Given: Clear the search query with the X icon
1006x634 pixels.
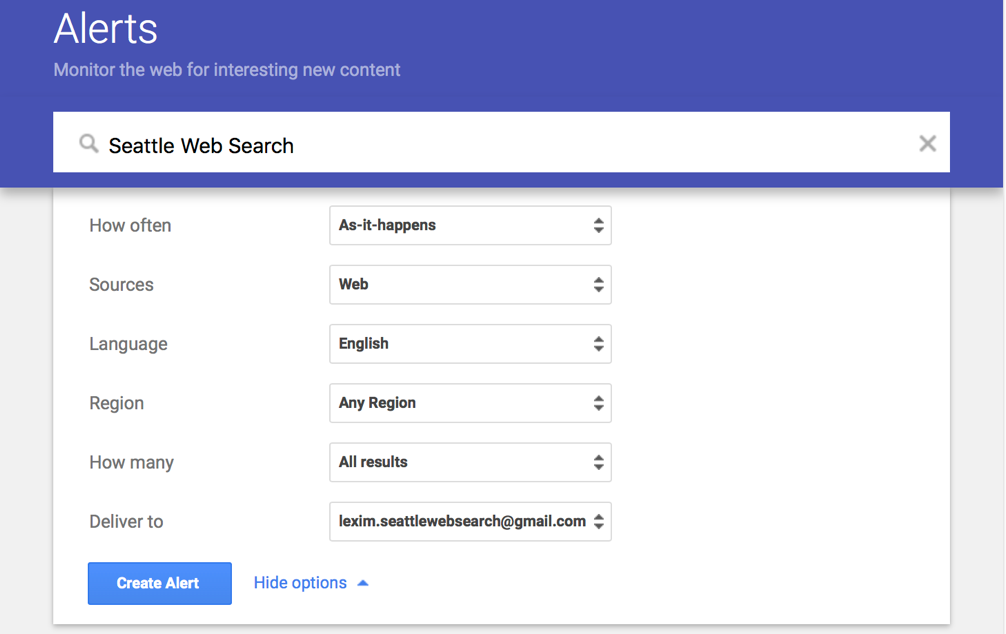Looking at the screenshot, I should (x=927, y=143).
